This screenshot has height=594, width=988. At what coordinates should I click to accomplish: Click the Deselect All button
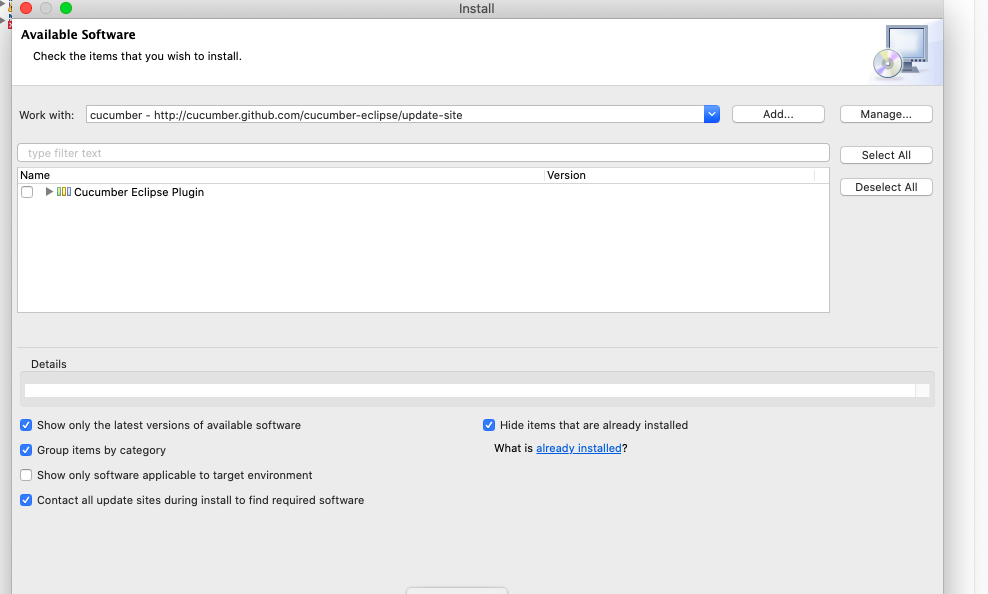pyautogui.click(x=886, y=187)
